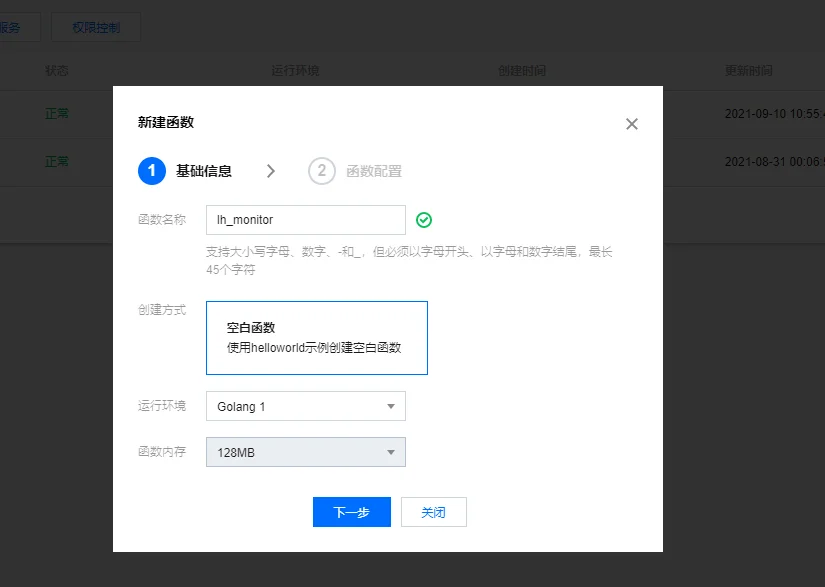Select step 1 基础信息
Viewport: 825px width, 587px height.
[185, 171]
